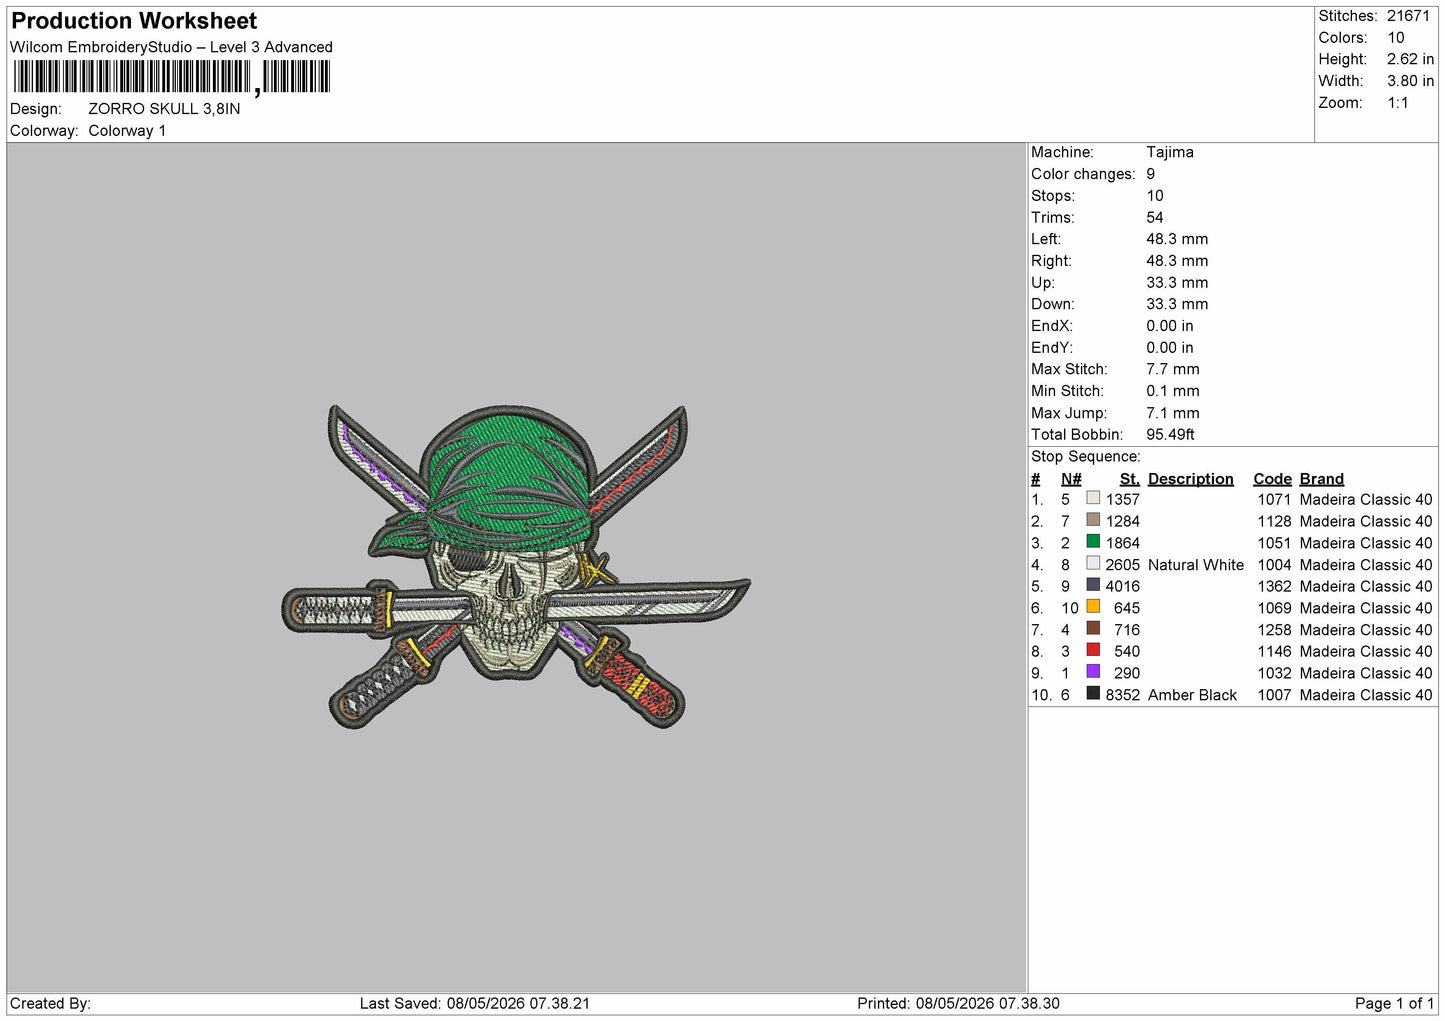
Task: Click the Amber Black color swatch
Action: [x=1093, y=694]
